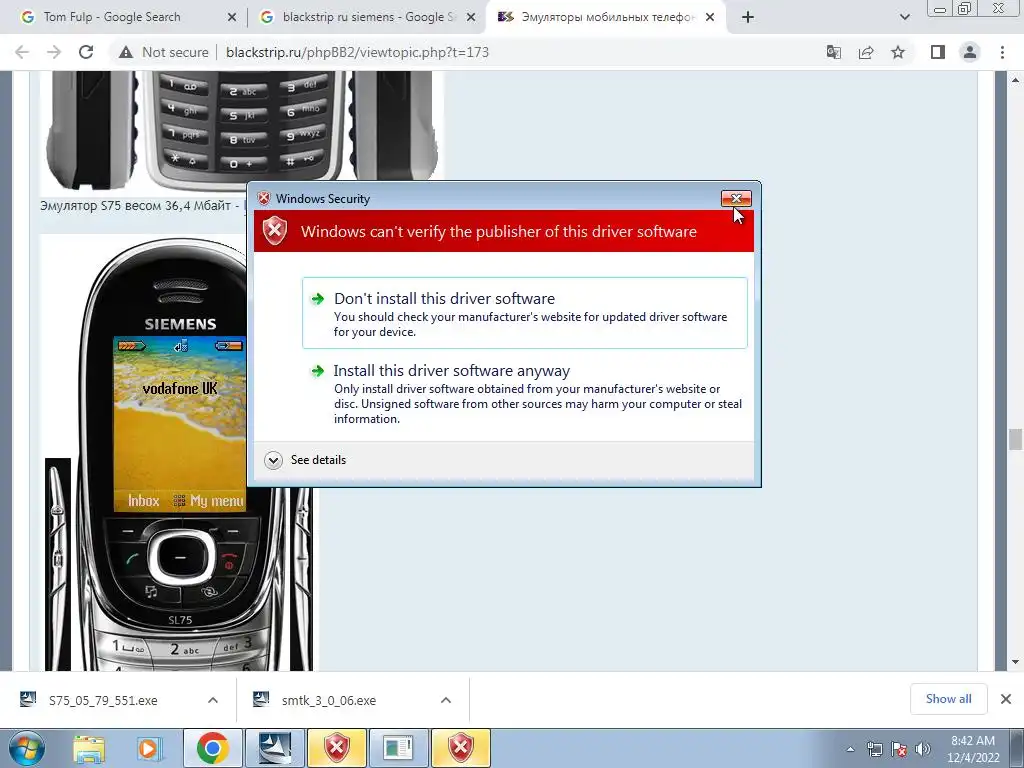Click the installer setup taskbar icon
Viewport: 1024px width, 768px height.
click(x=275, y=748)
